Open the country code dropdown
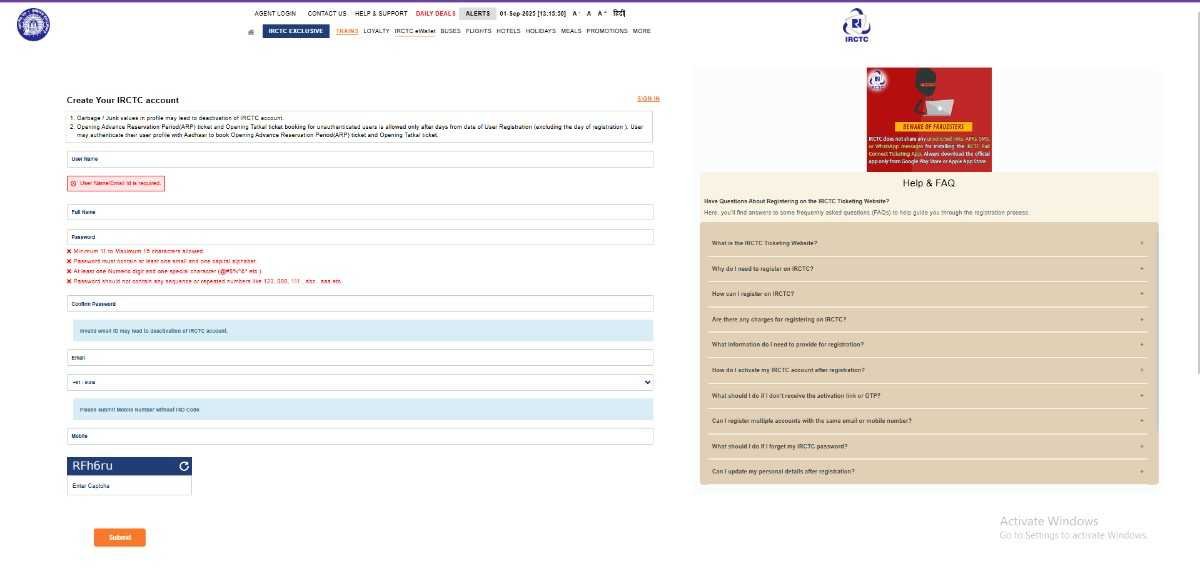Screen dimensions: 1200x571 click(x=360, y=382)
